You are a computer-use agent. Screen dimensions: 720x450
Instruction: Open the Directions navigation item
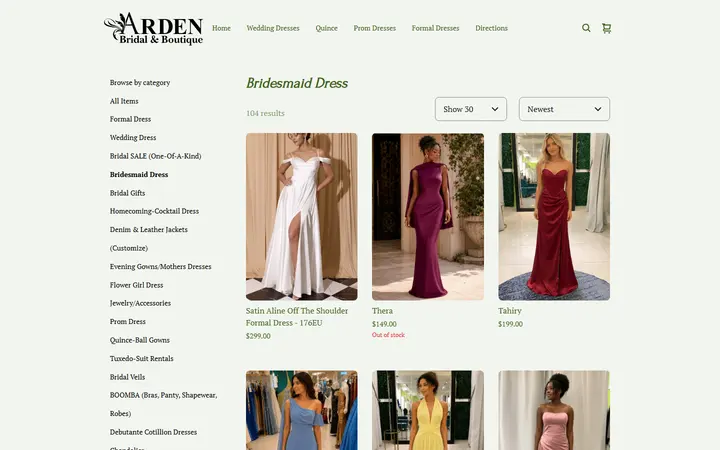coord(491,28)
